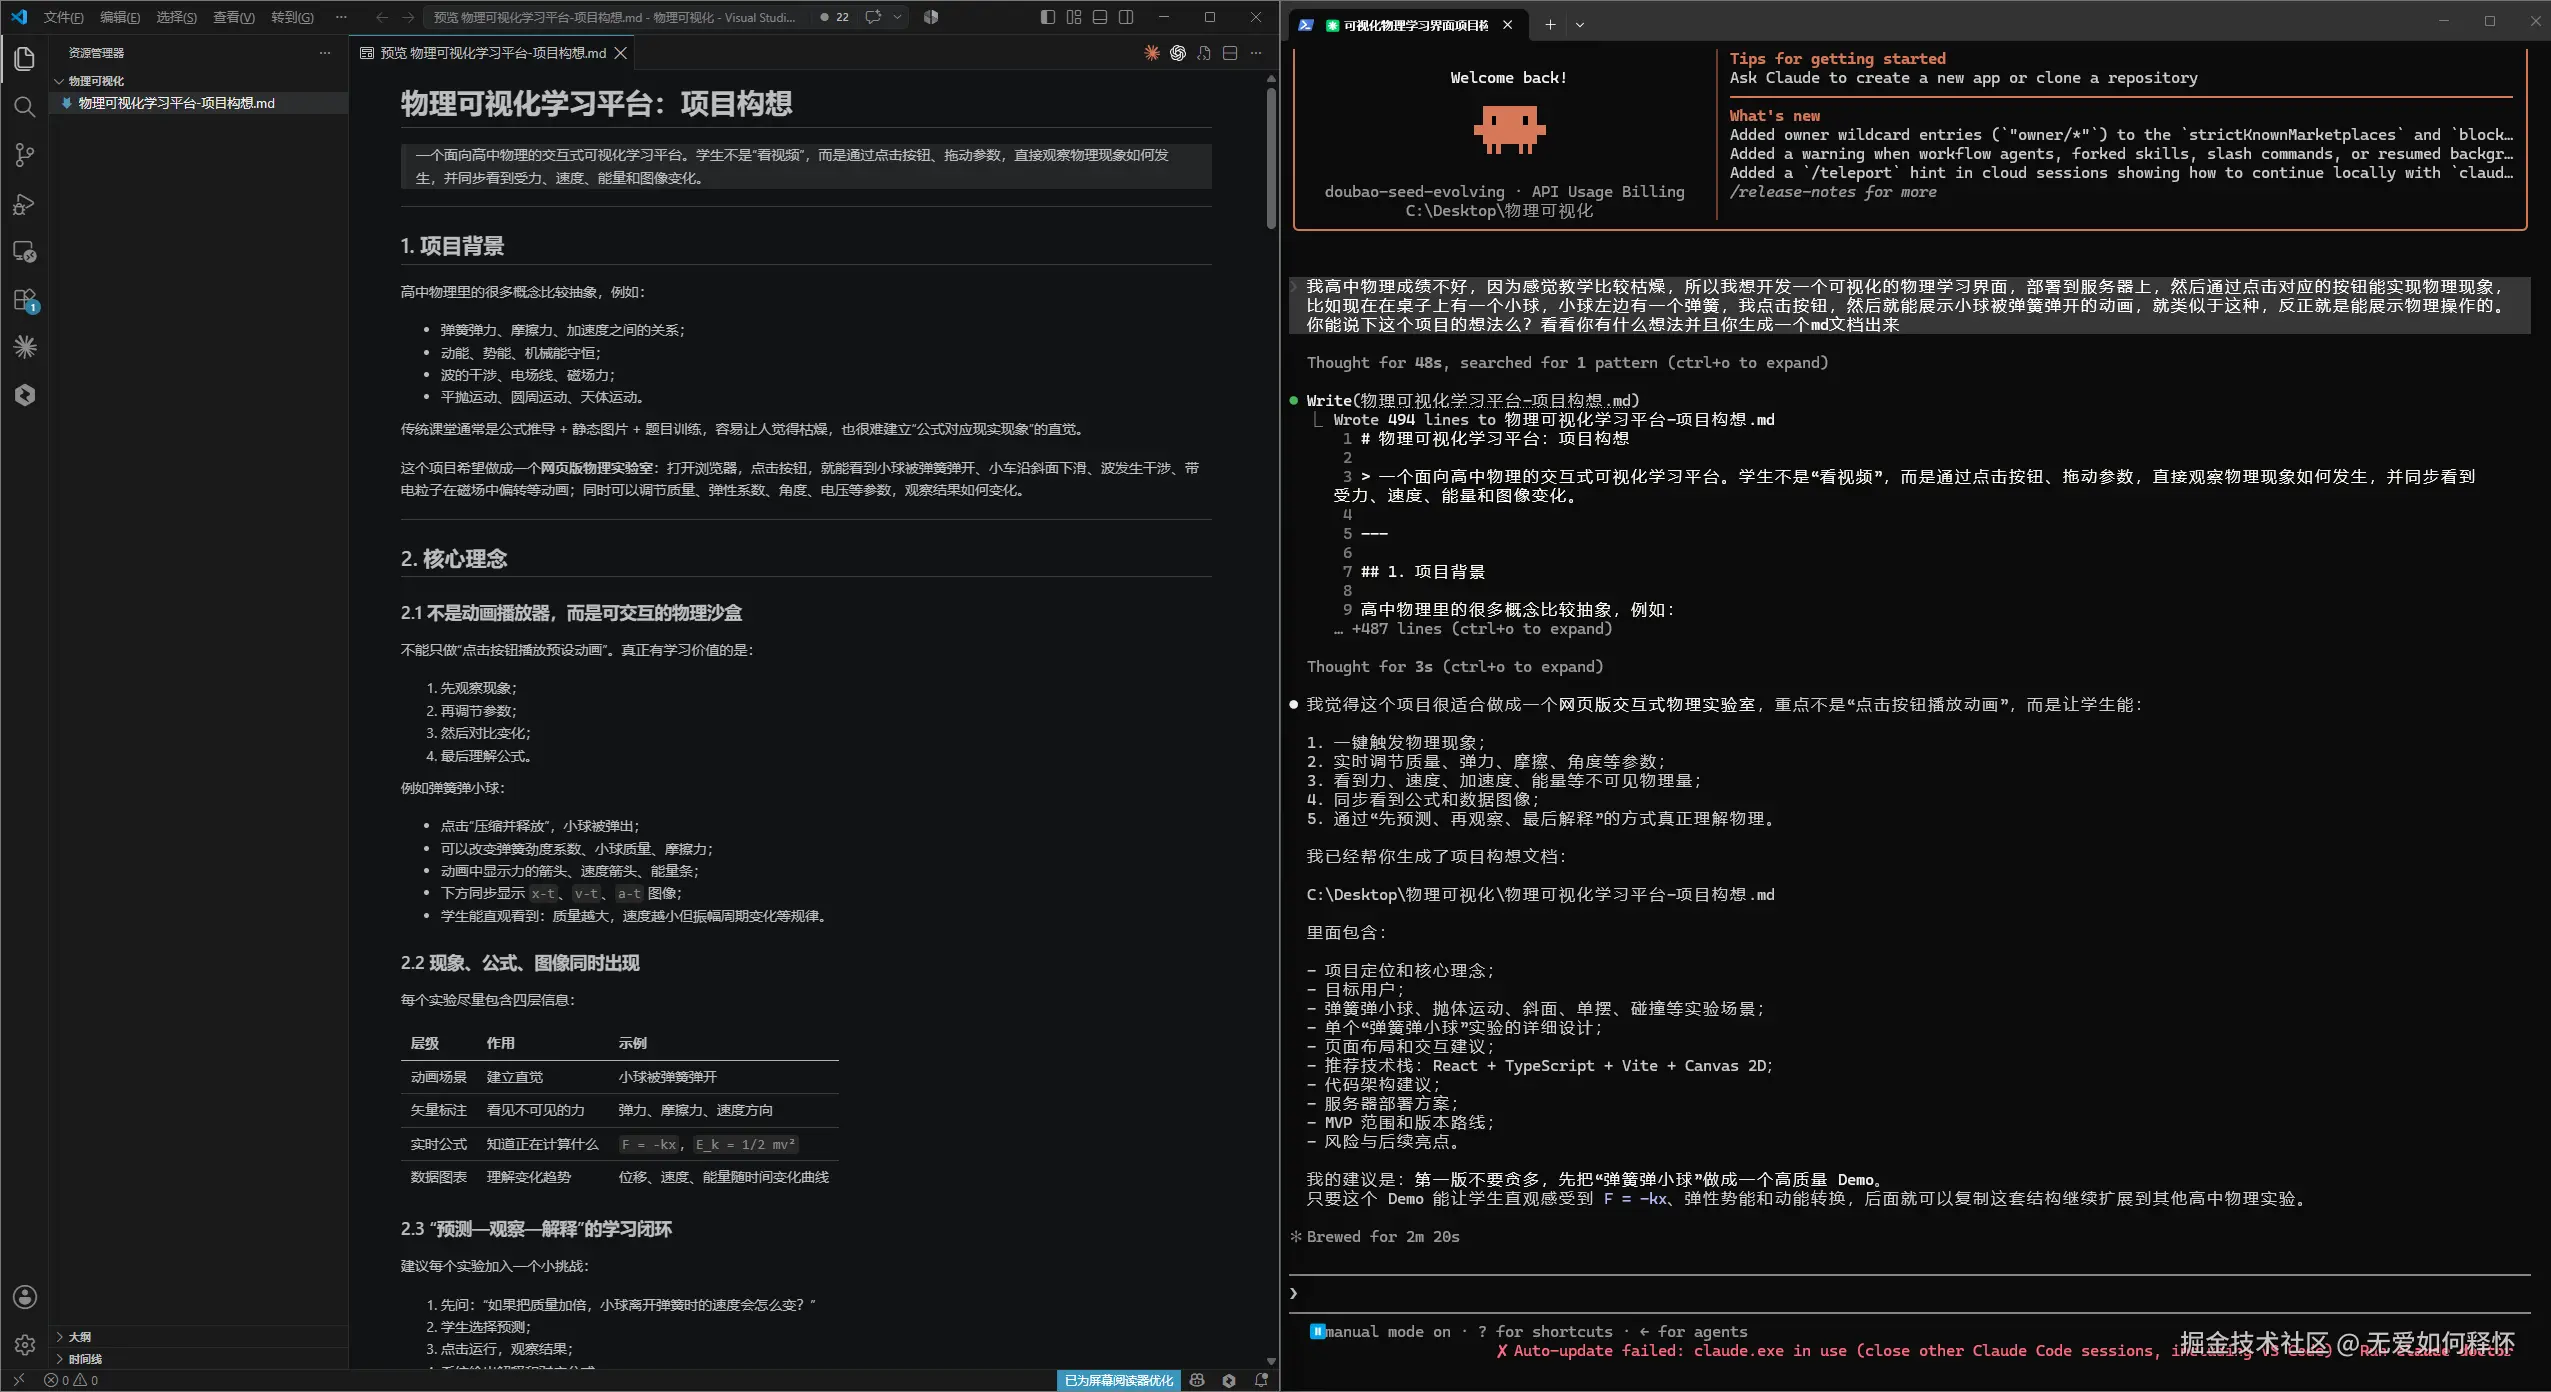Add a new terminal tab
This screenshot has width=2551, height=1392.
[x=1550, y=25]
